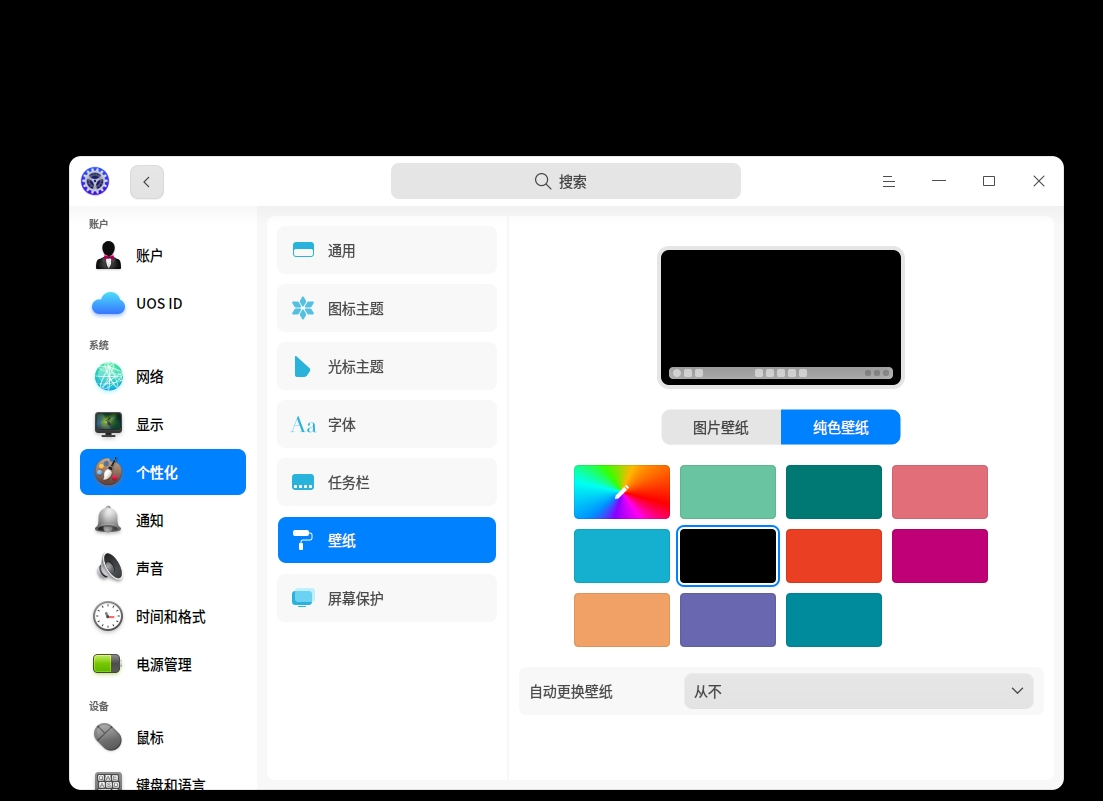Click the 账户 person icon
Screen dimensions: 1103x801
108,255
